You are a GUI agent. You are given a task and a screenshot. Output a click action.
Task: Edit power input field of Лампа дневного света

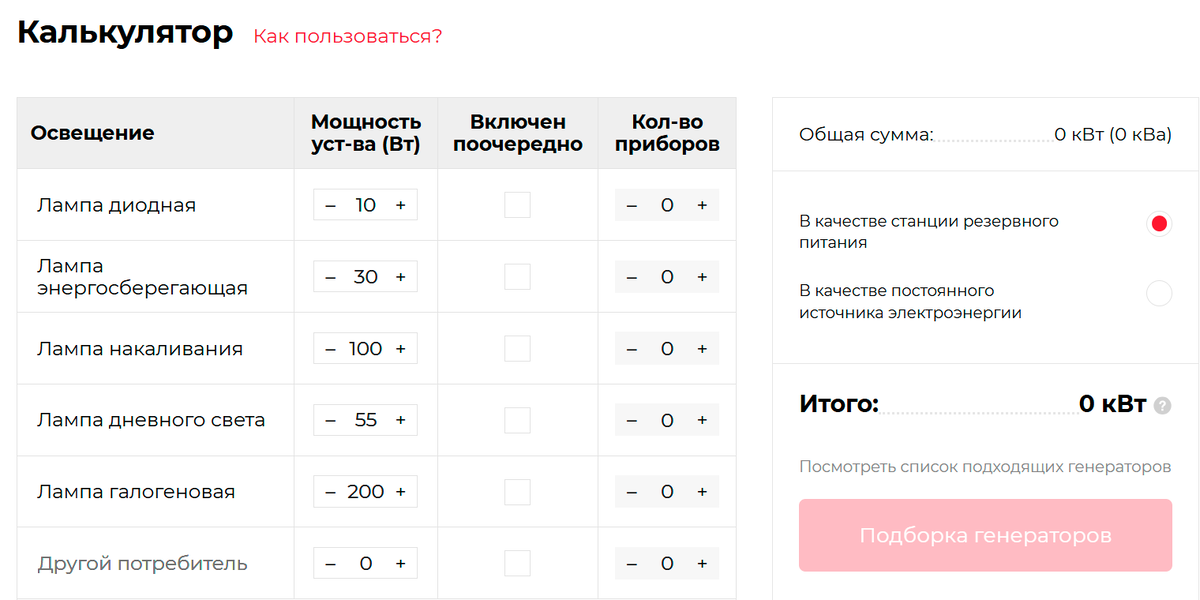tap(366, 420)
